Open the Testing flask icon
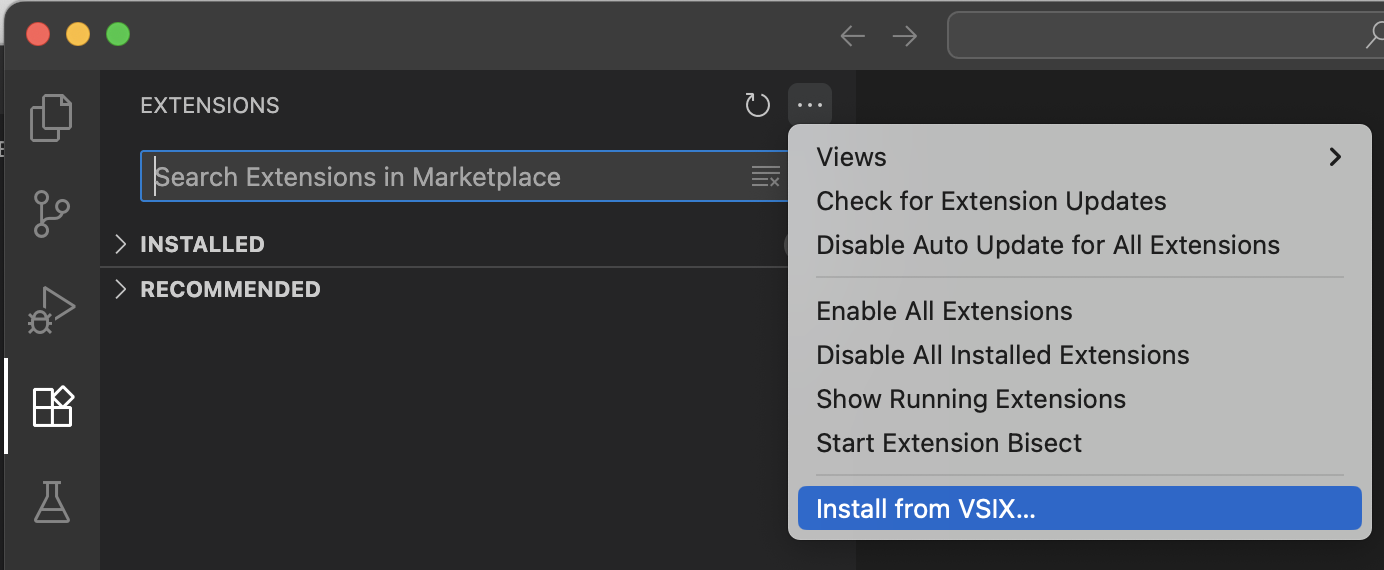 pos(52,501)
